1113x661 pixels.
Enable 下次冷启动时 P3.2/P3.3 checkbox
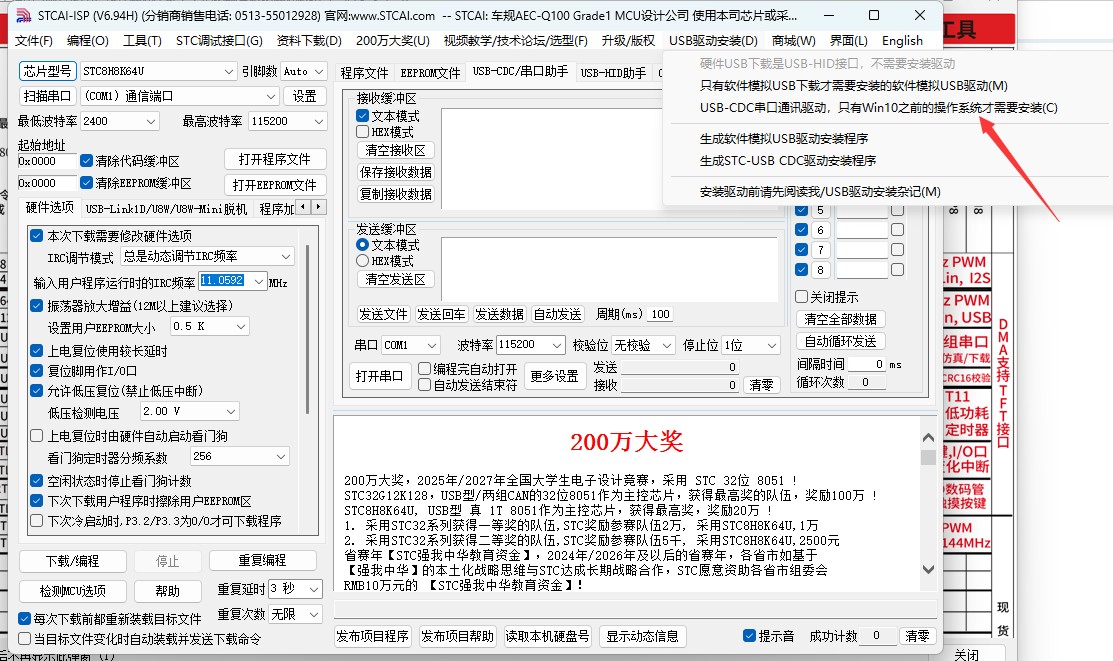(37, 521)
